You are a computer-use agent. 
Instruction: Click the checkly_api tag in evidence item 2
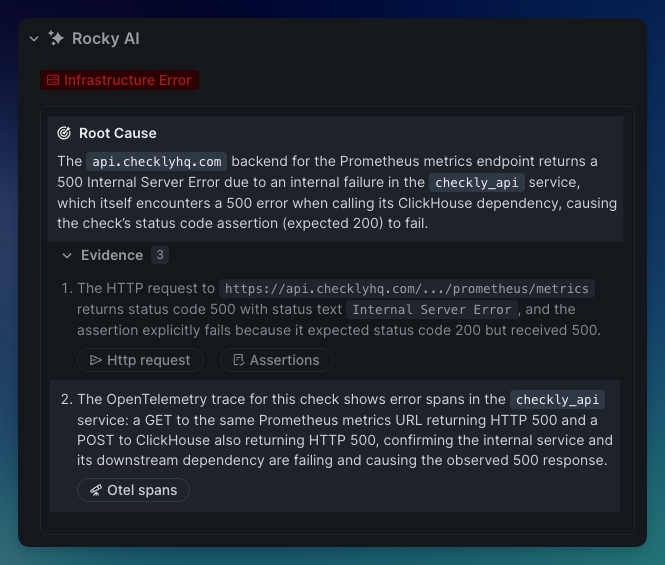coord(557,400)
